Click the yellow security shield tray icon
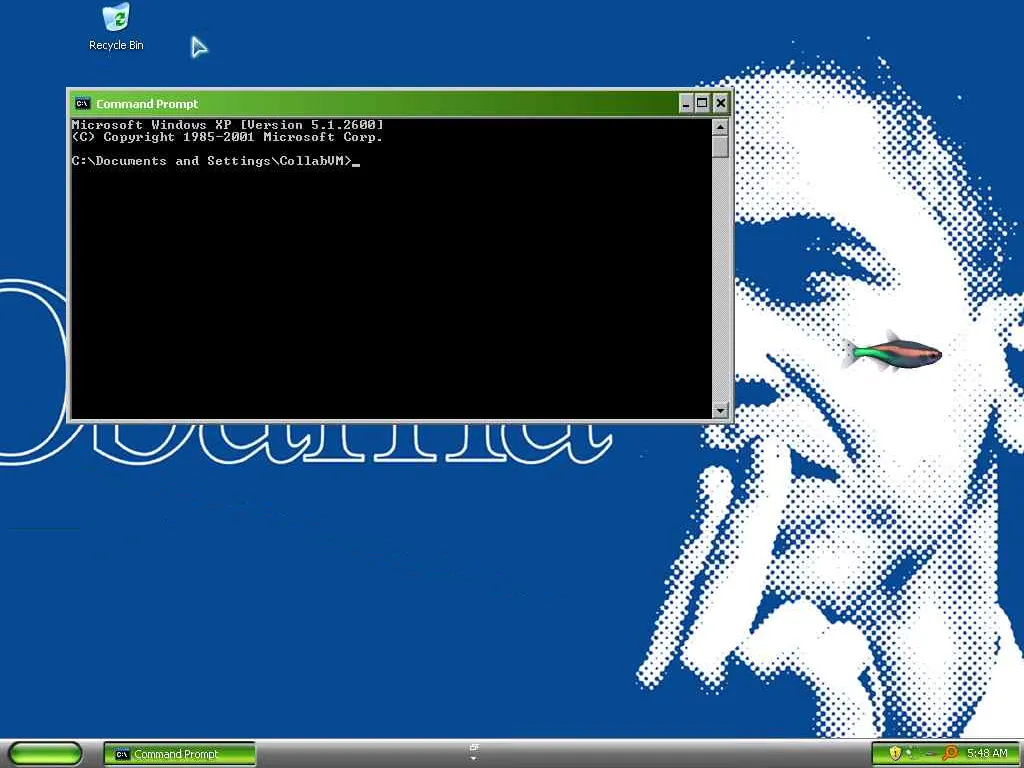Screen dimensions: 1024x768 (895, 753)
